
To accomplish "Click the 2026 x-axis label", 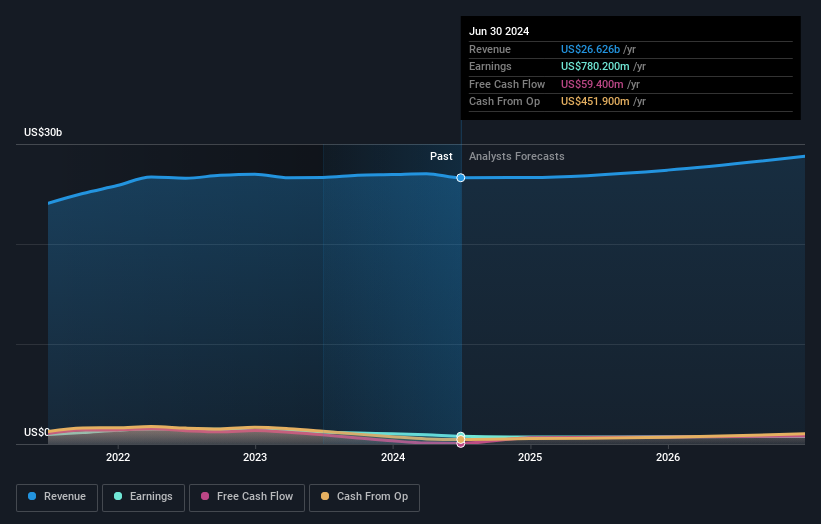I will pos(668,458).
